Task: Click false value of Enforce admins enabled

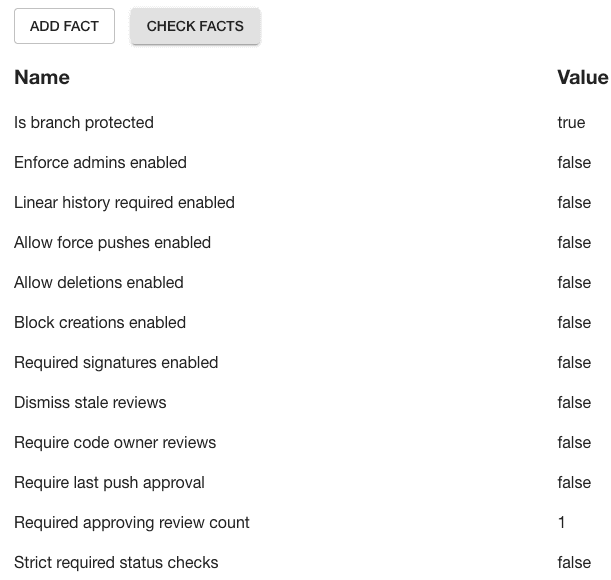Action: [574, 163]
